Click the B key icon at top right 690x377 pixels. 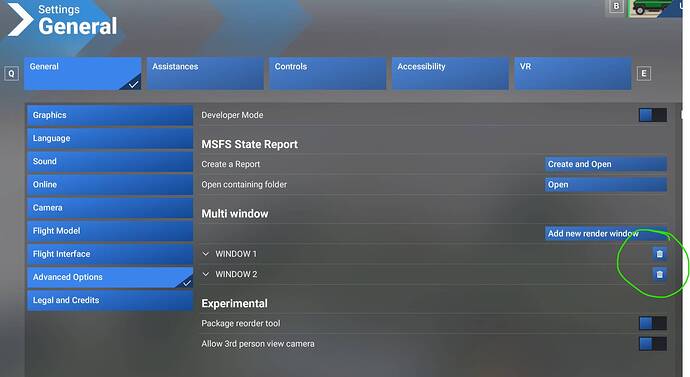(x=616, y=7)
